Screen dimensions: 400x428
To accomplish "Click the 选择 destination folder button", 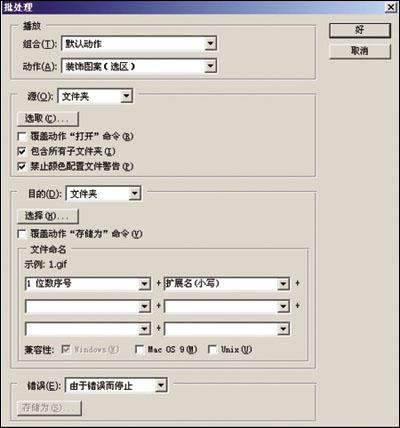I will coord(48,216).
